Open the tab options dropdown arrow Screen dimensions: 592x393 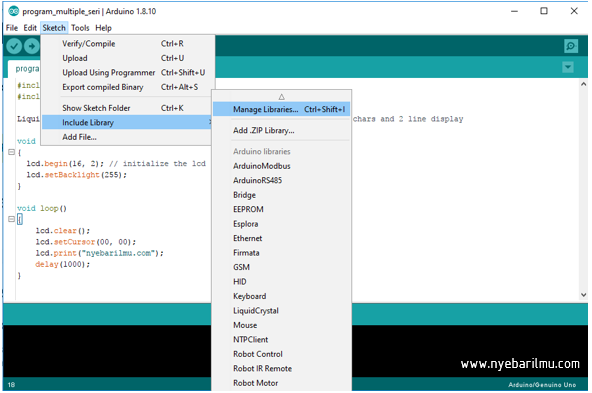click(567, 67)
